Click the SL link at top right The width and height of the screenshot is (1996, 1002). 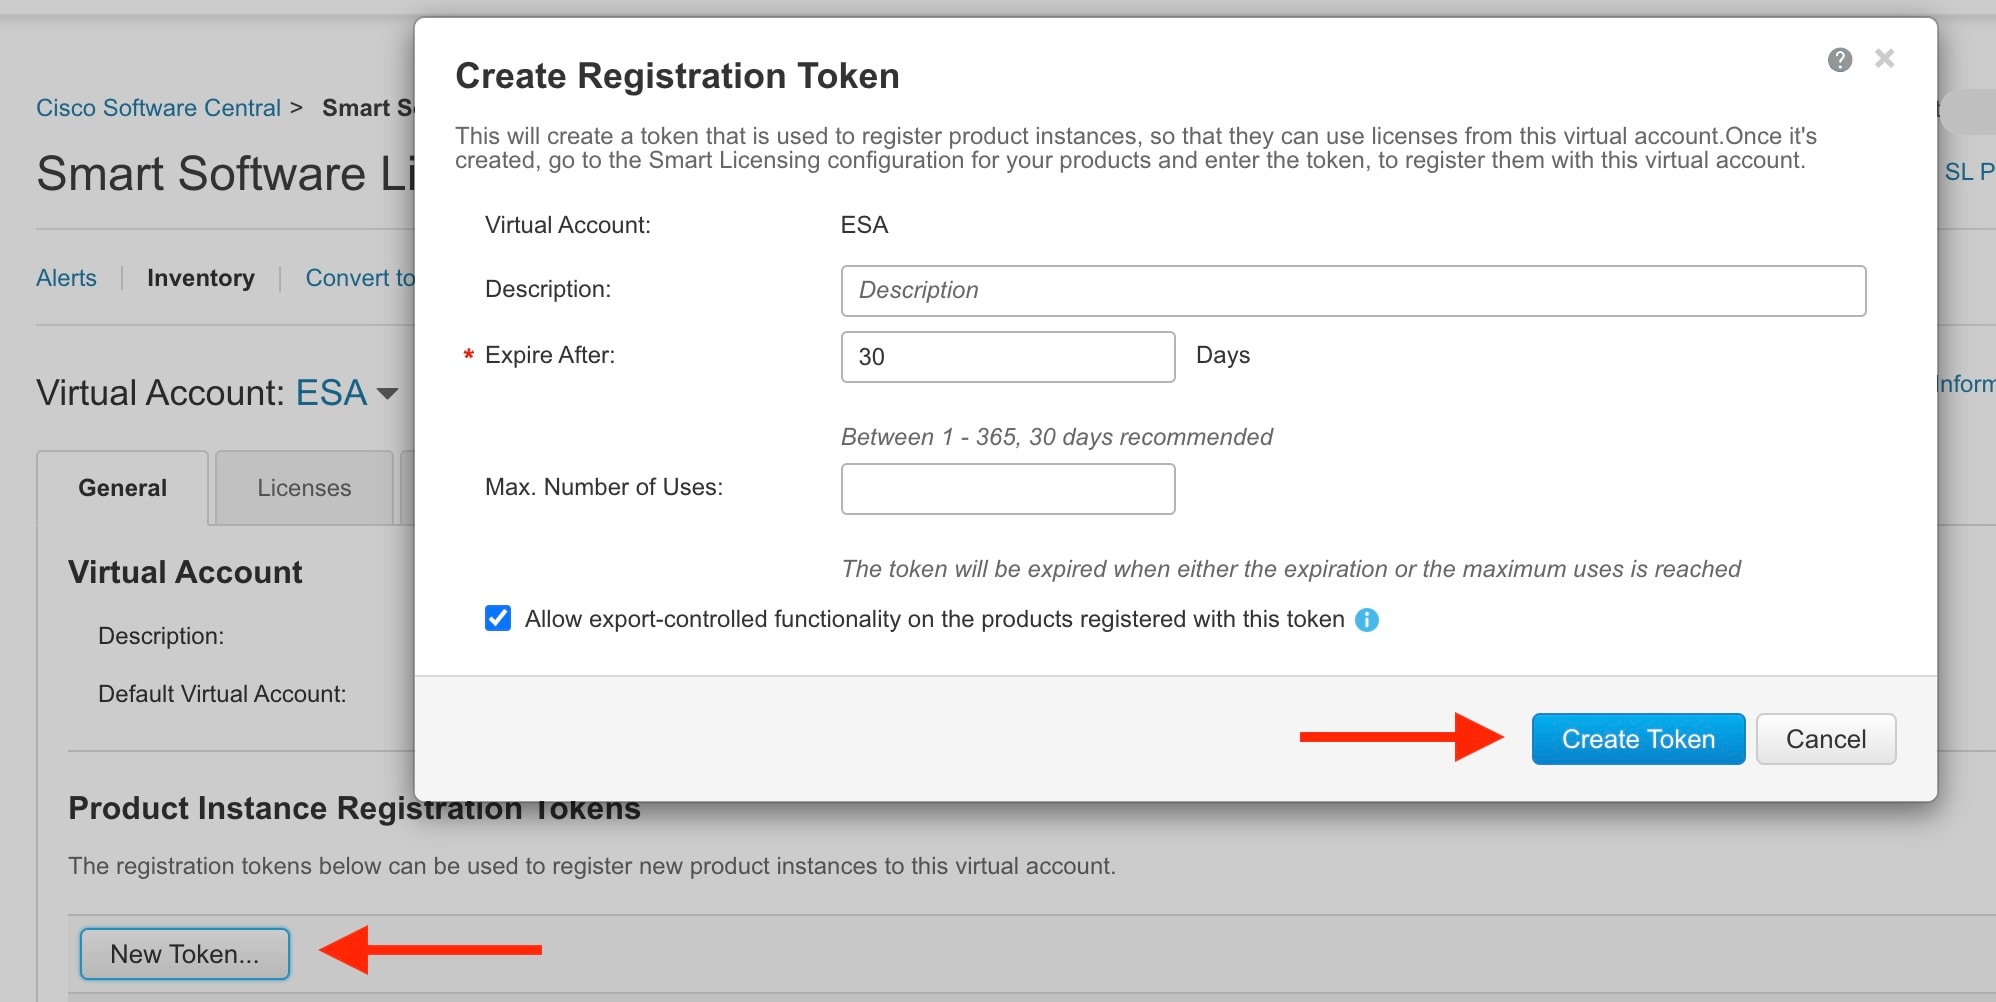coord(1966,172)
